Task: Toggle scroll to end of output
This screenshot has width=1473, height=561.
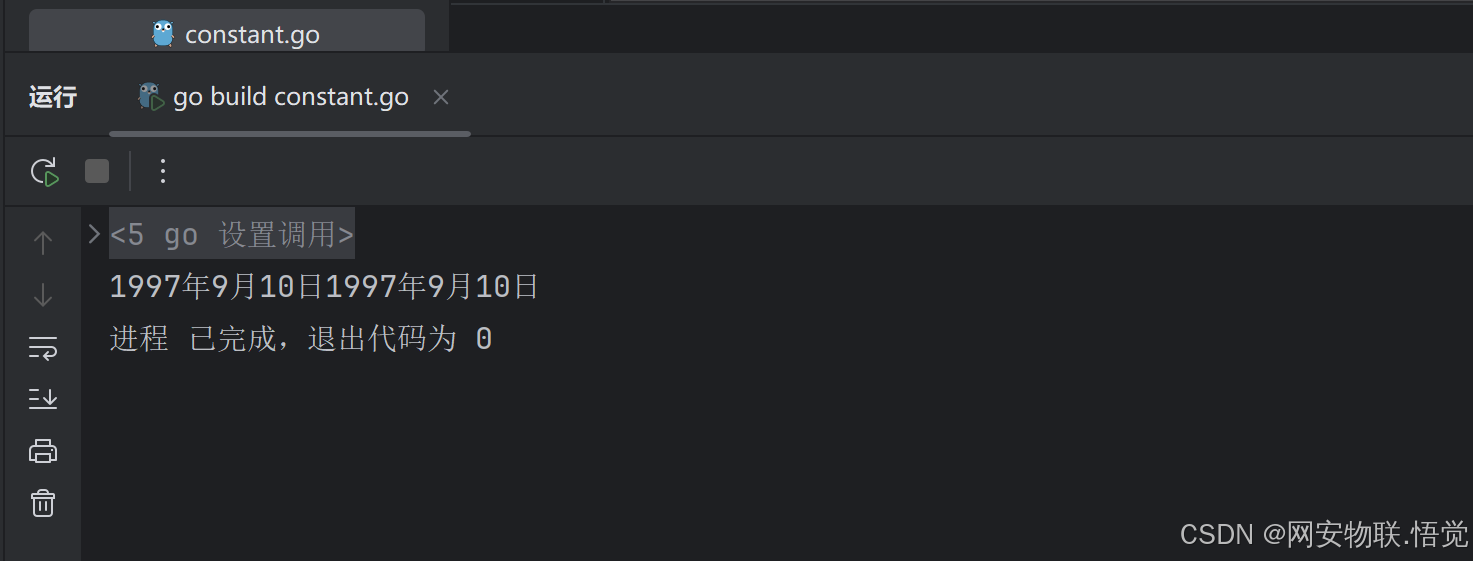Action: coord(43,399)
